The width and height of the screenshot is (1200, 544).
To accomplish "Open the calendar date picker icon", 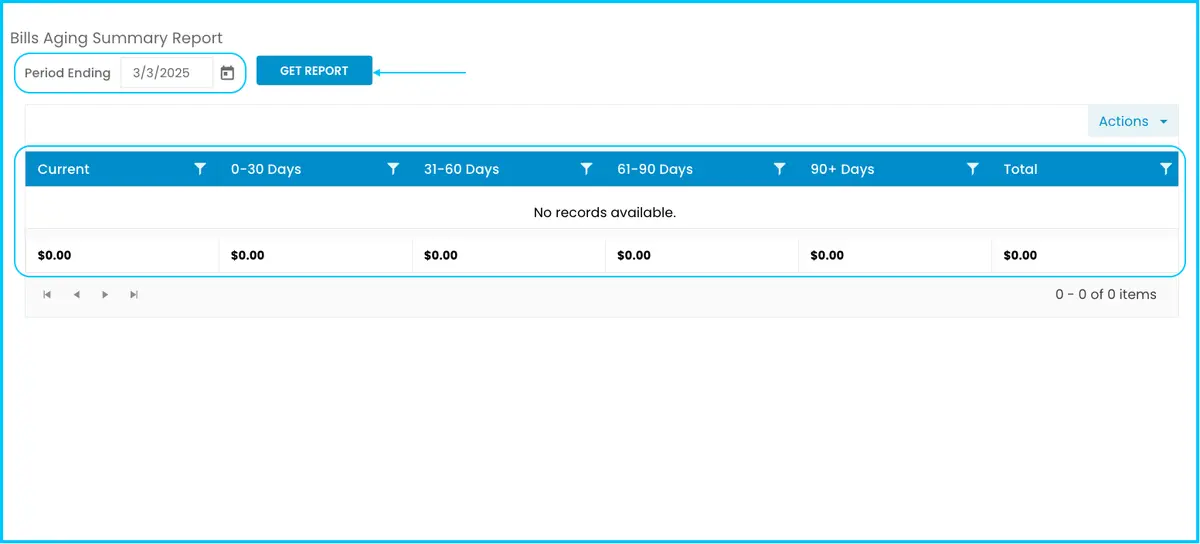I will click(227, 73).
